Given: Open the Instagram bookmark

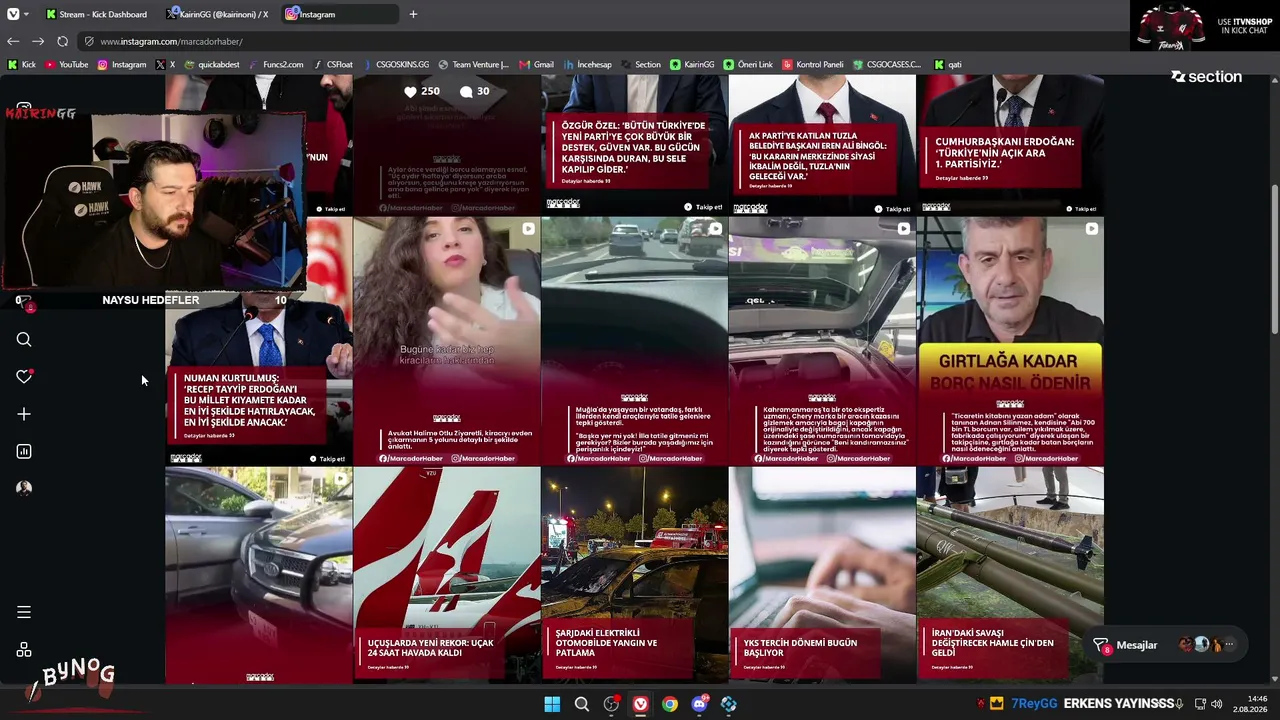Looking at the screenshot, I should (121, 64).
